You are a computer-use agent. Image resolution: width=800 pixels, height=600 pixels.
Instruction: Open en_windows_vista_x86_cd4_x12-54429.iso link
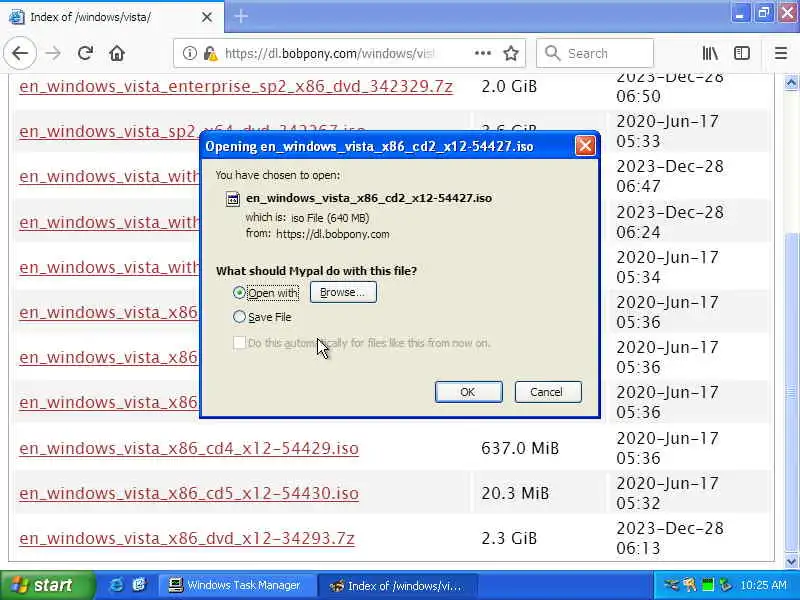189,448
